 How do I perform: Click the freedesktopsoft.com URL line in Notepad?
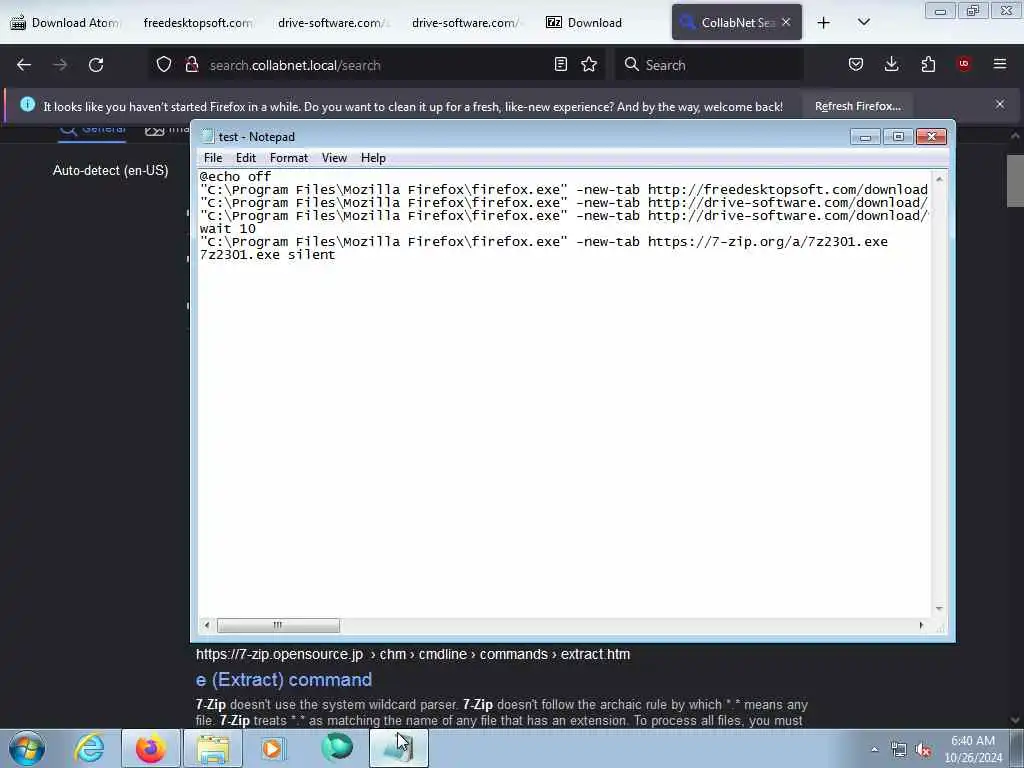tap(564, 189)
